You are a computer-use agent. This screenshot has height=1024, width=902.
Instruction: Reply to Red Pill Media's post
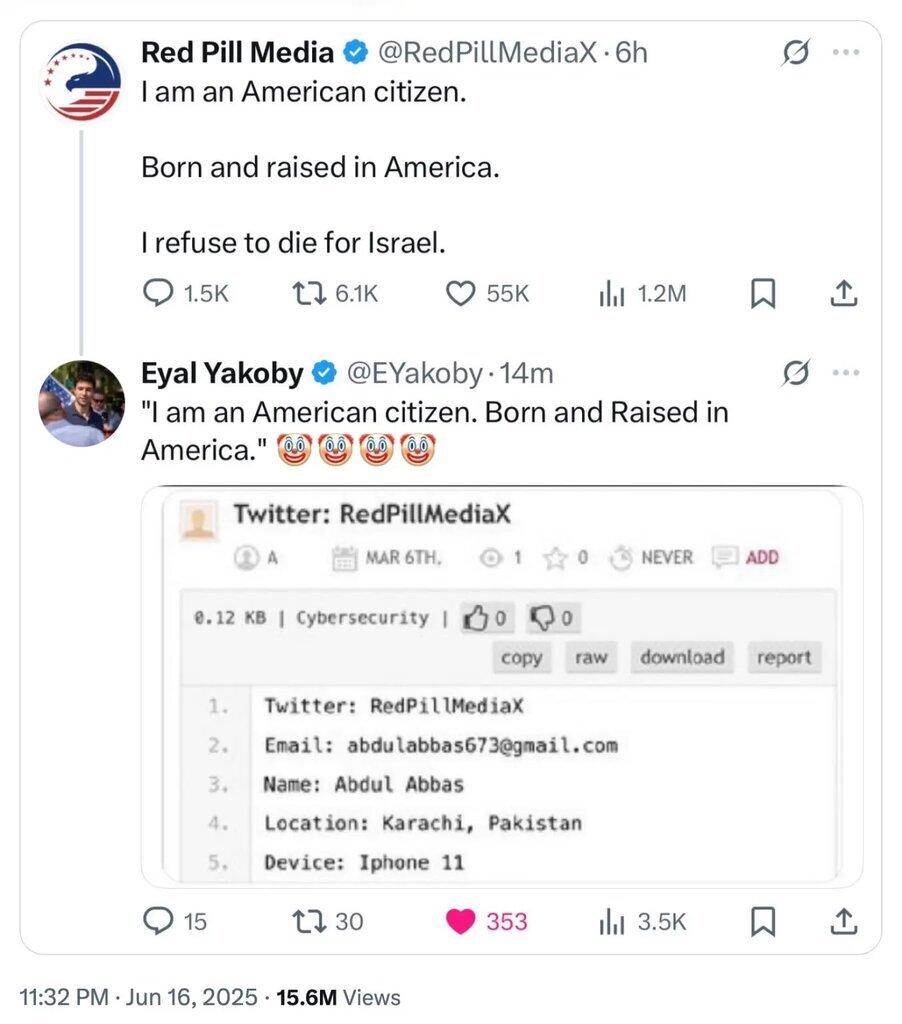pos(160,293)
